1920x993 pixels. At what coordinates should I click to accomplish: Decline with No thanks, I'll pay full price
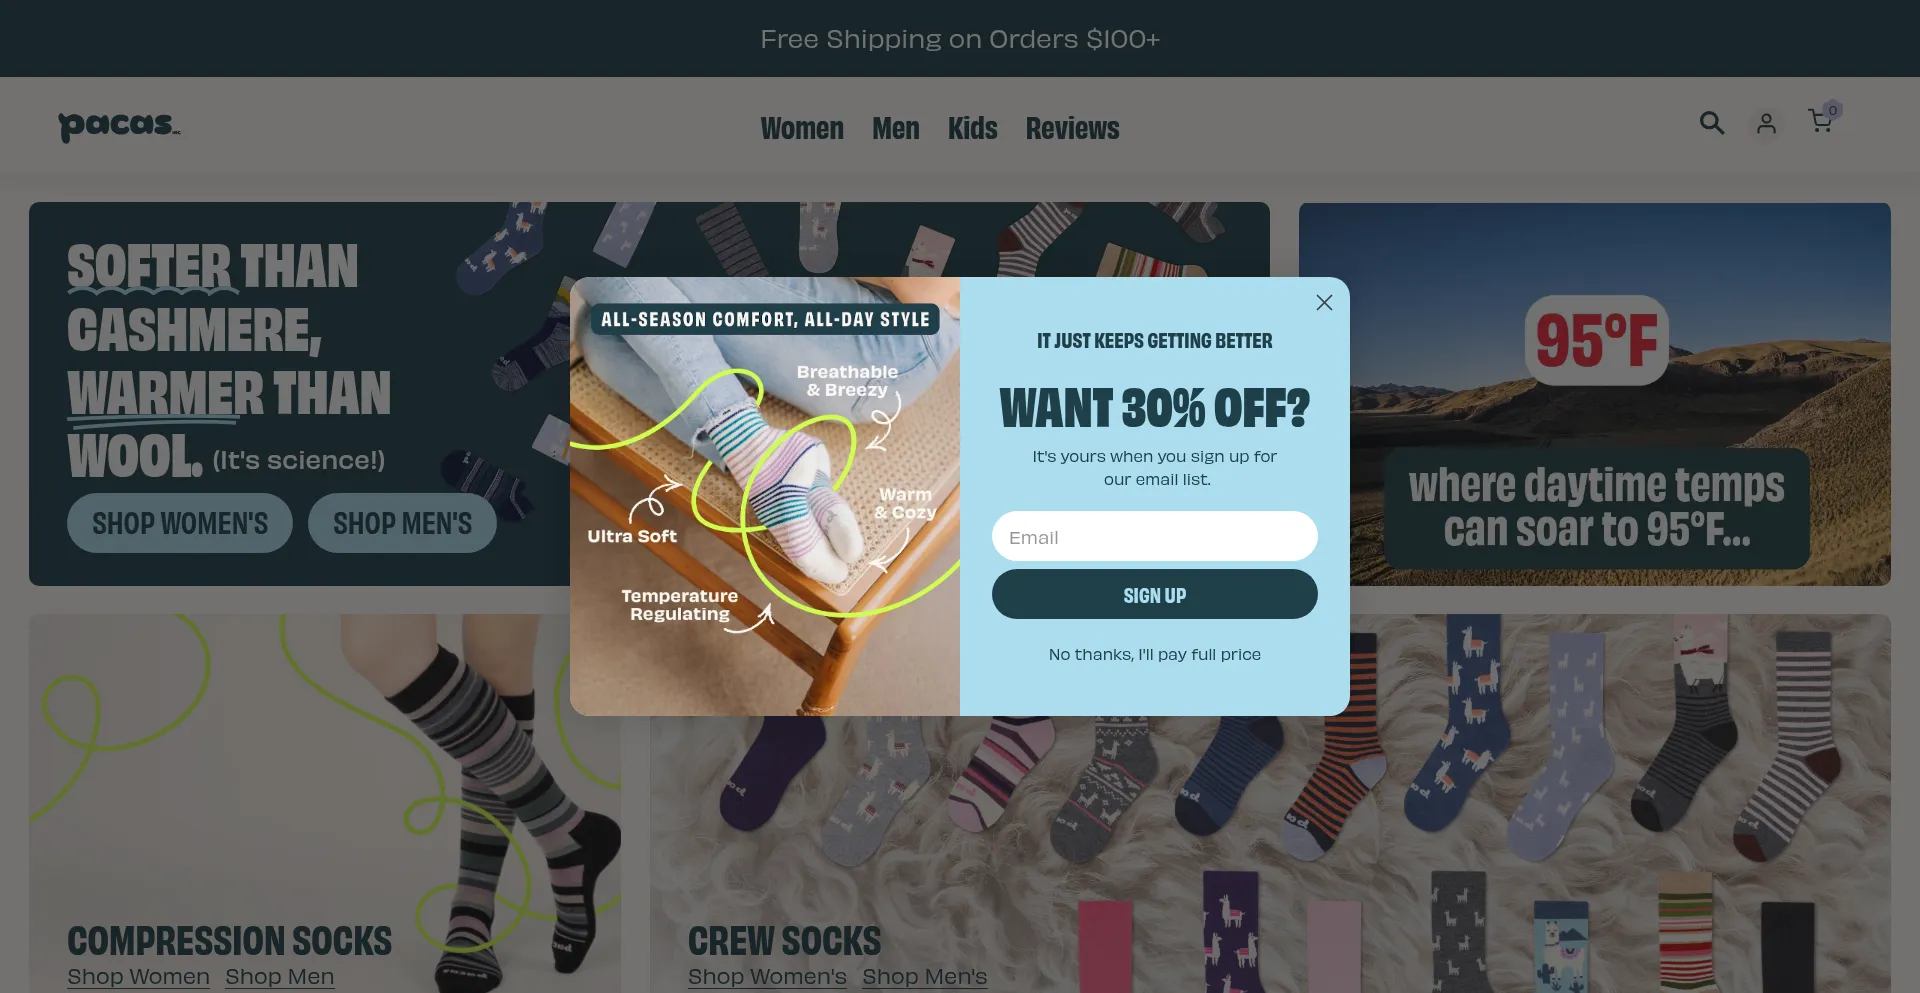(x=1154, y=655)
